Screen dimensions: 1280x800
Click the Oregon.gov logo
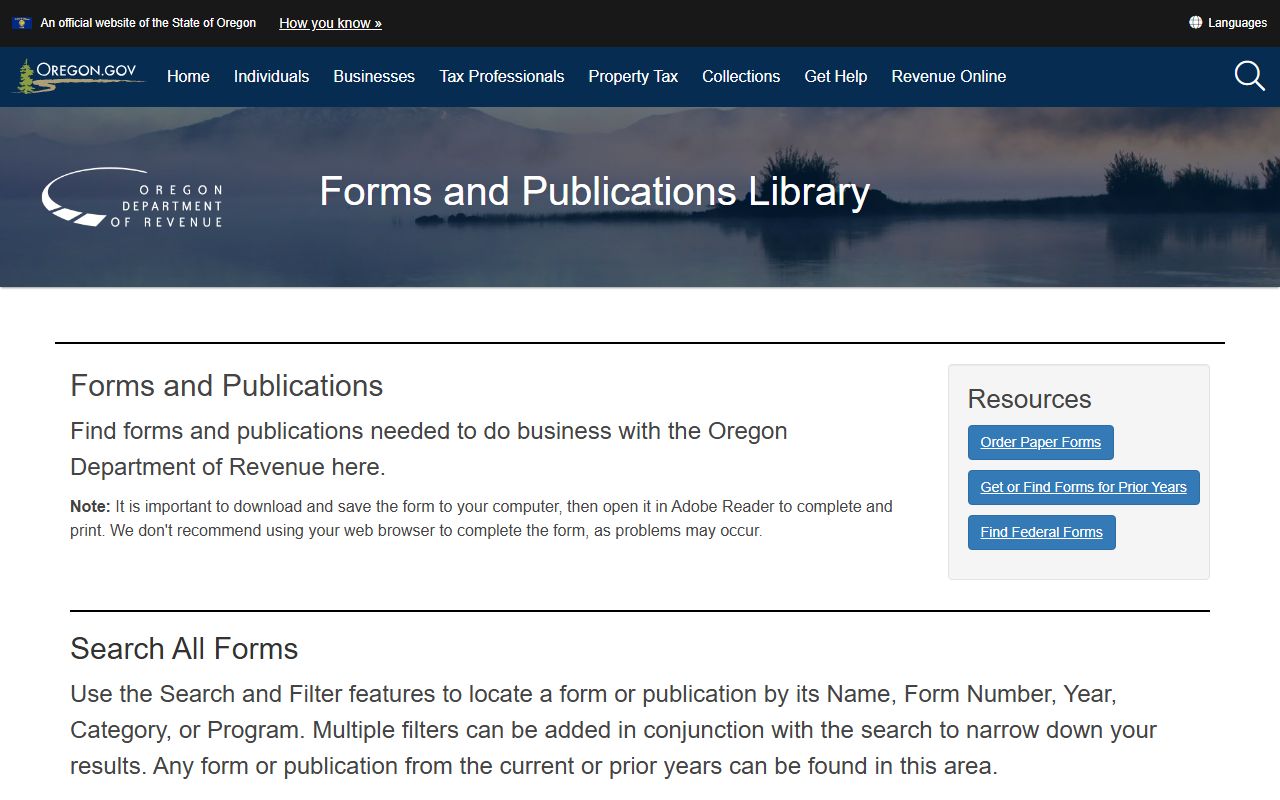tap(79, 76)
